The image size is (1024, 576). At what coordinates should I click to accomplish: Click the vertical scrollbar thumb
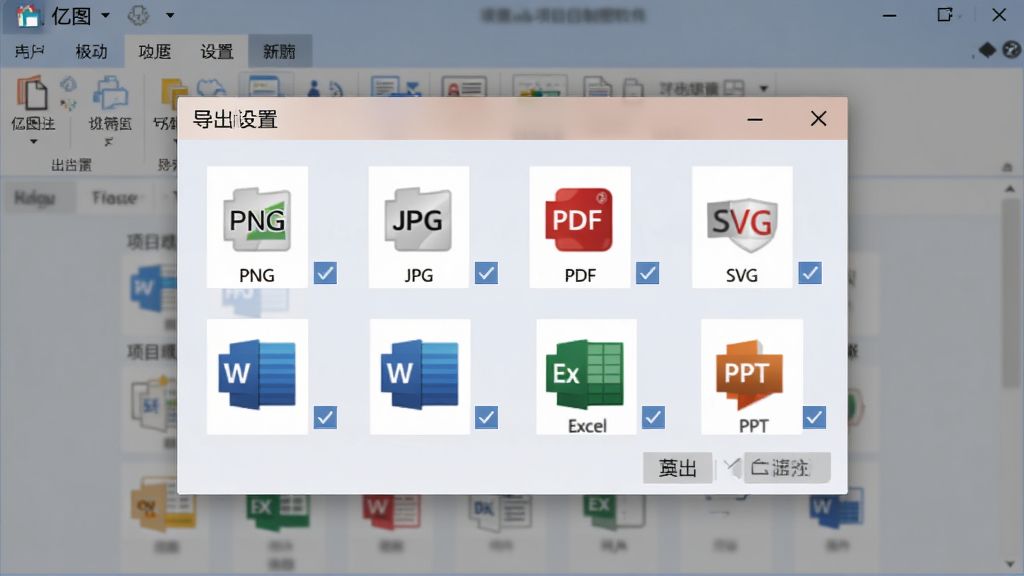tap(1010, 294)
